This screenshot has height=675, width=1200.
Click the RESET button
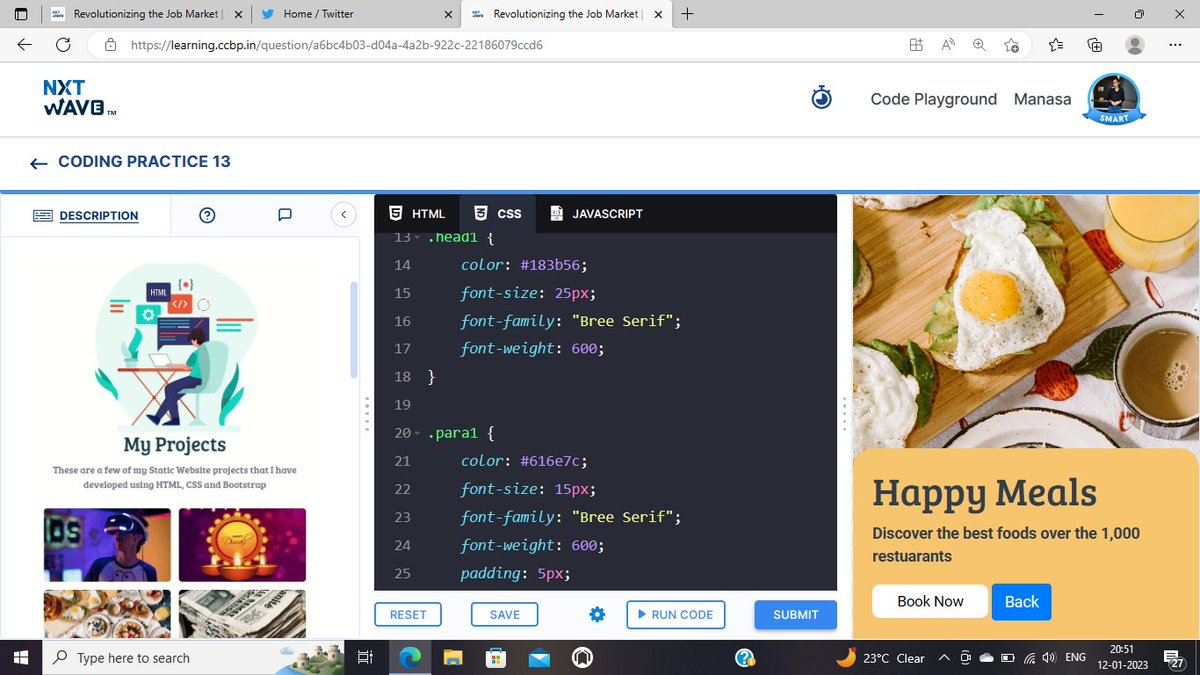408,614
